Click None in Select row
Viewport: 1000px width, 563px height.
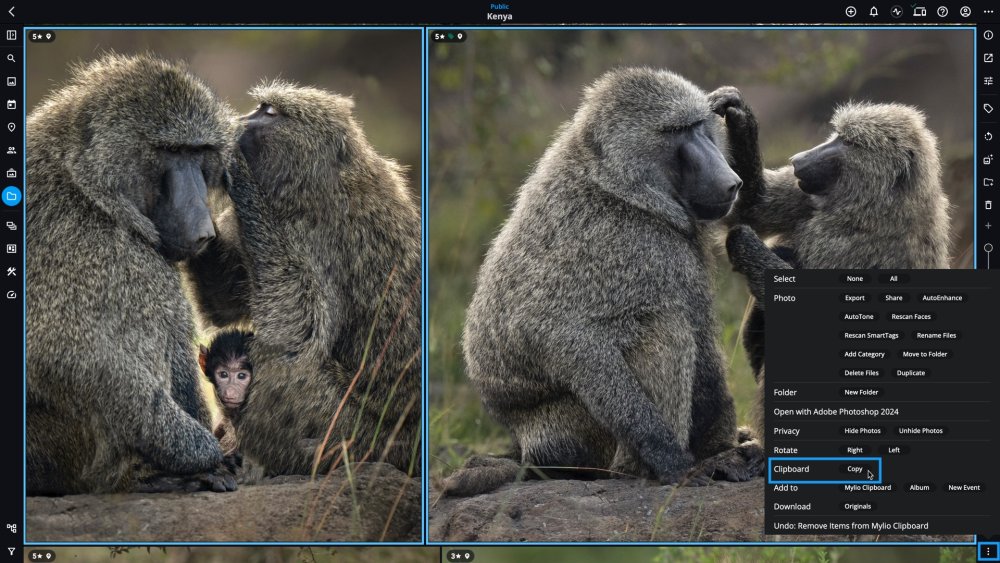tap(855, 279)
